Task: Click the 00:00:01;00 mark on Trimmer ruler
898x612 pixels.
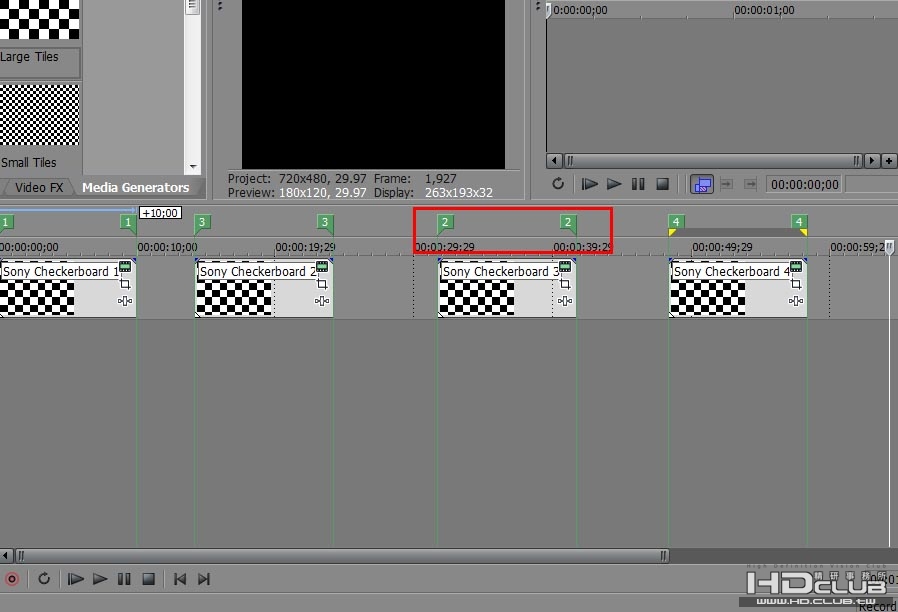Action: (764, 10)
